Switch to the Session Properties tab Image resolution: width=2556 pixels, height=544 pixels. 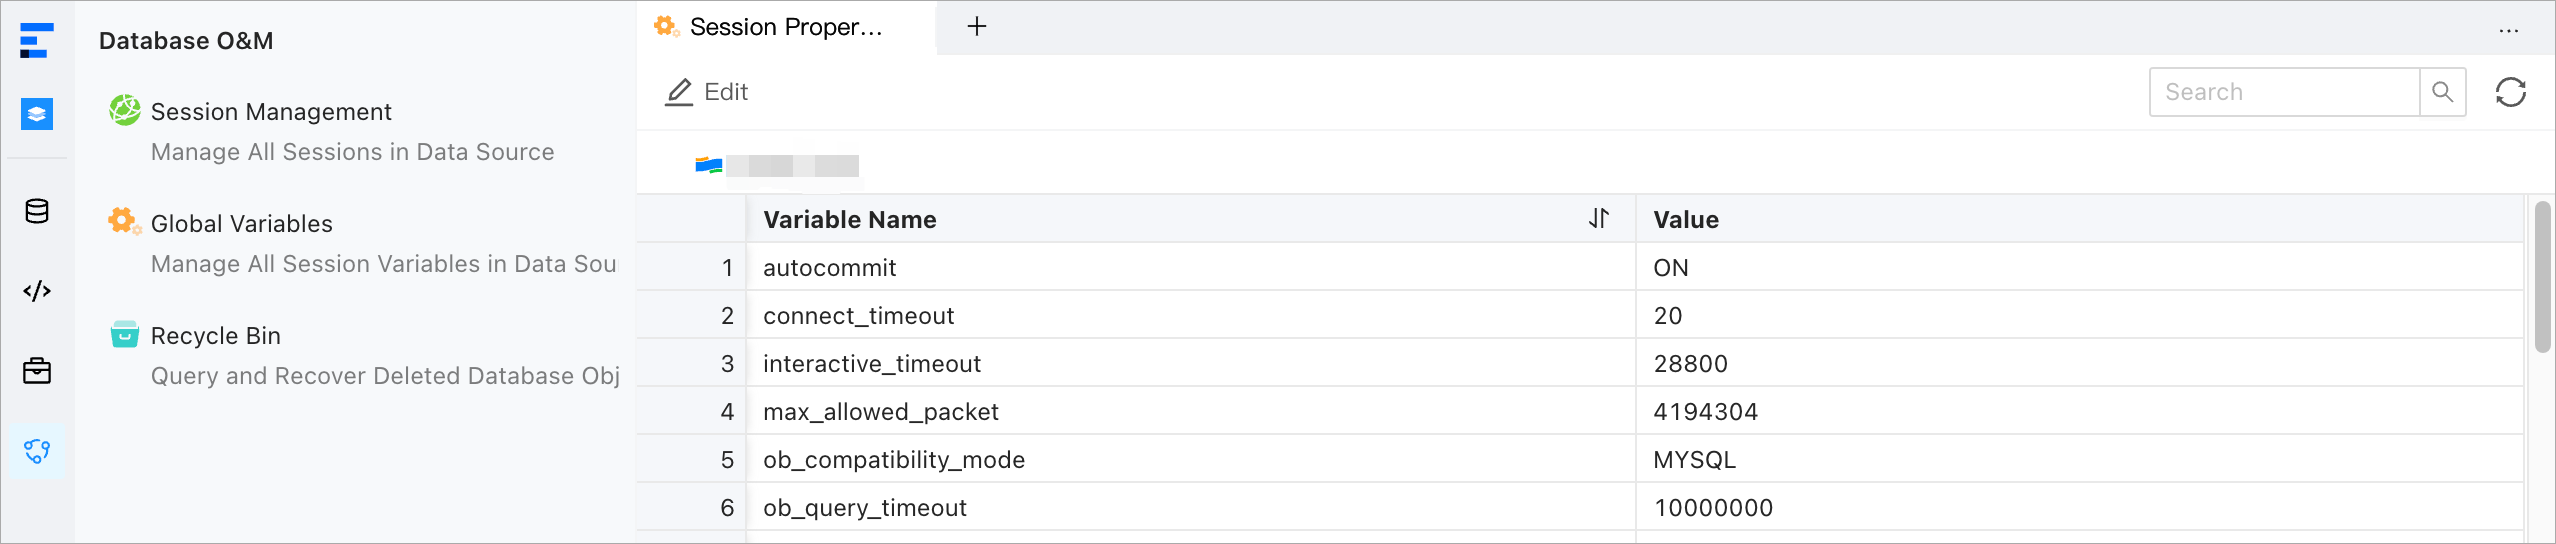tap(784, 27)
